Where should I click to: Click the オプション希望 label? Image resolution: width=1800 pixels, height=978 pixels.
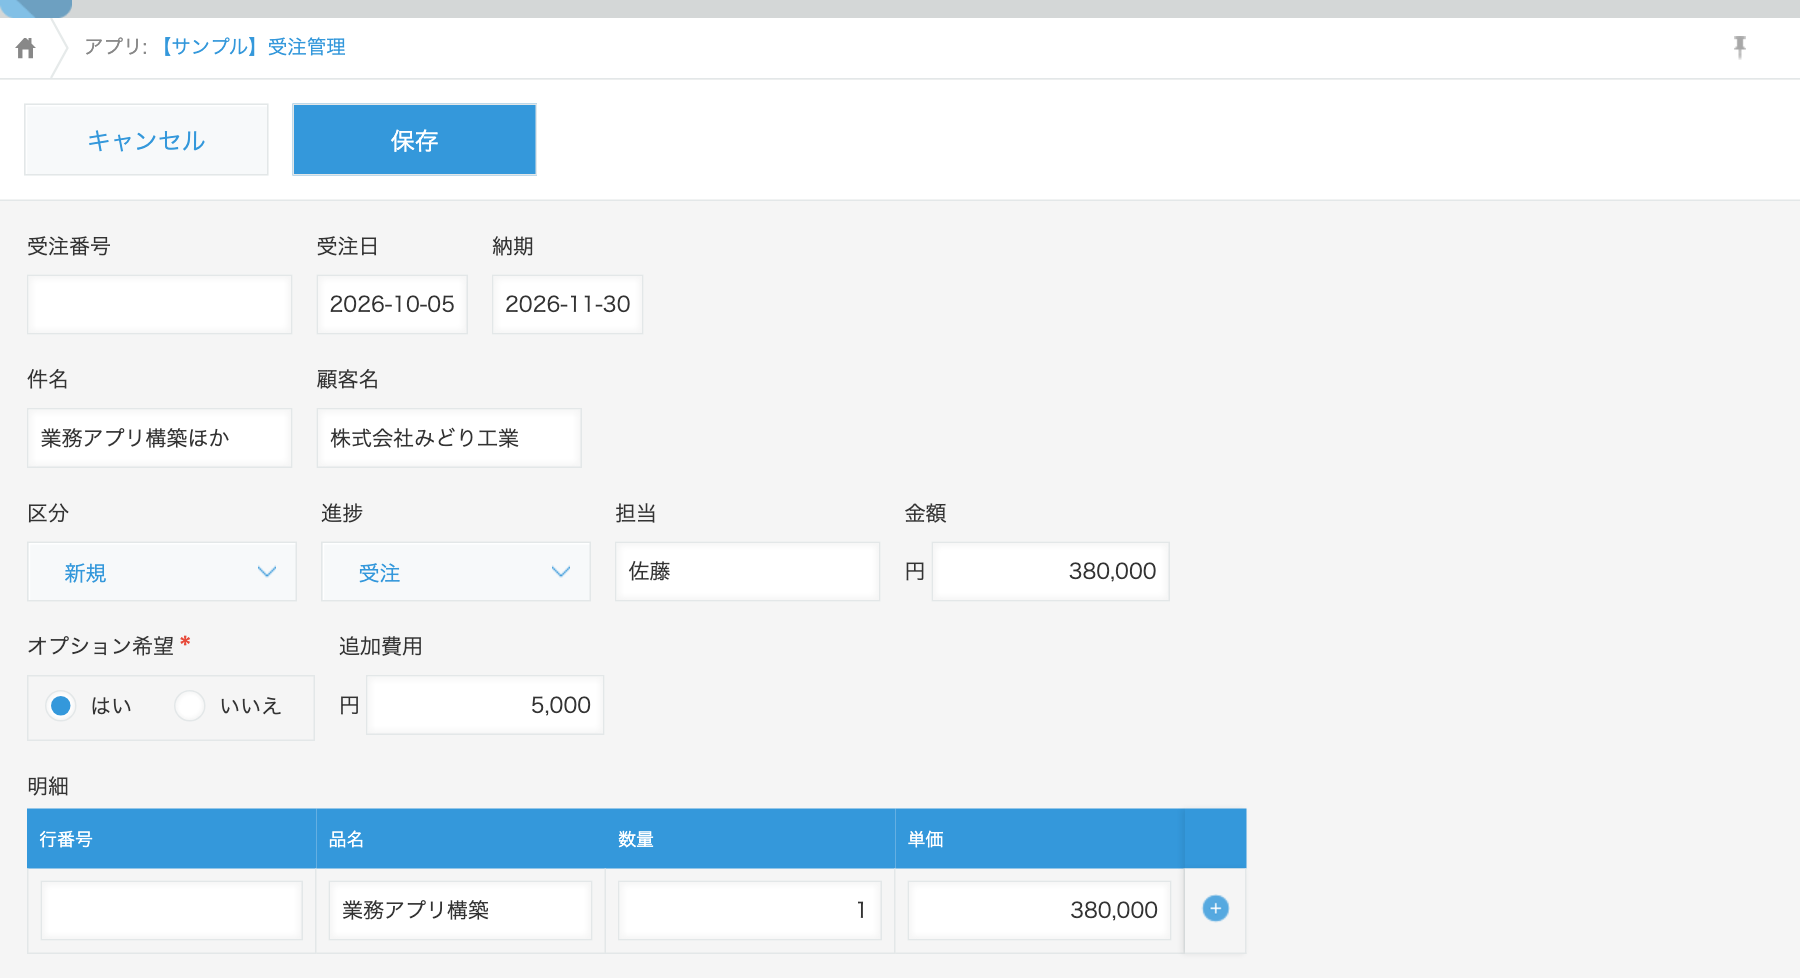[101, 646]
